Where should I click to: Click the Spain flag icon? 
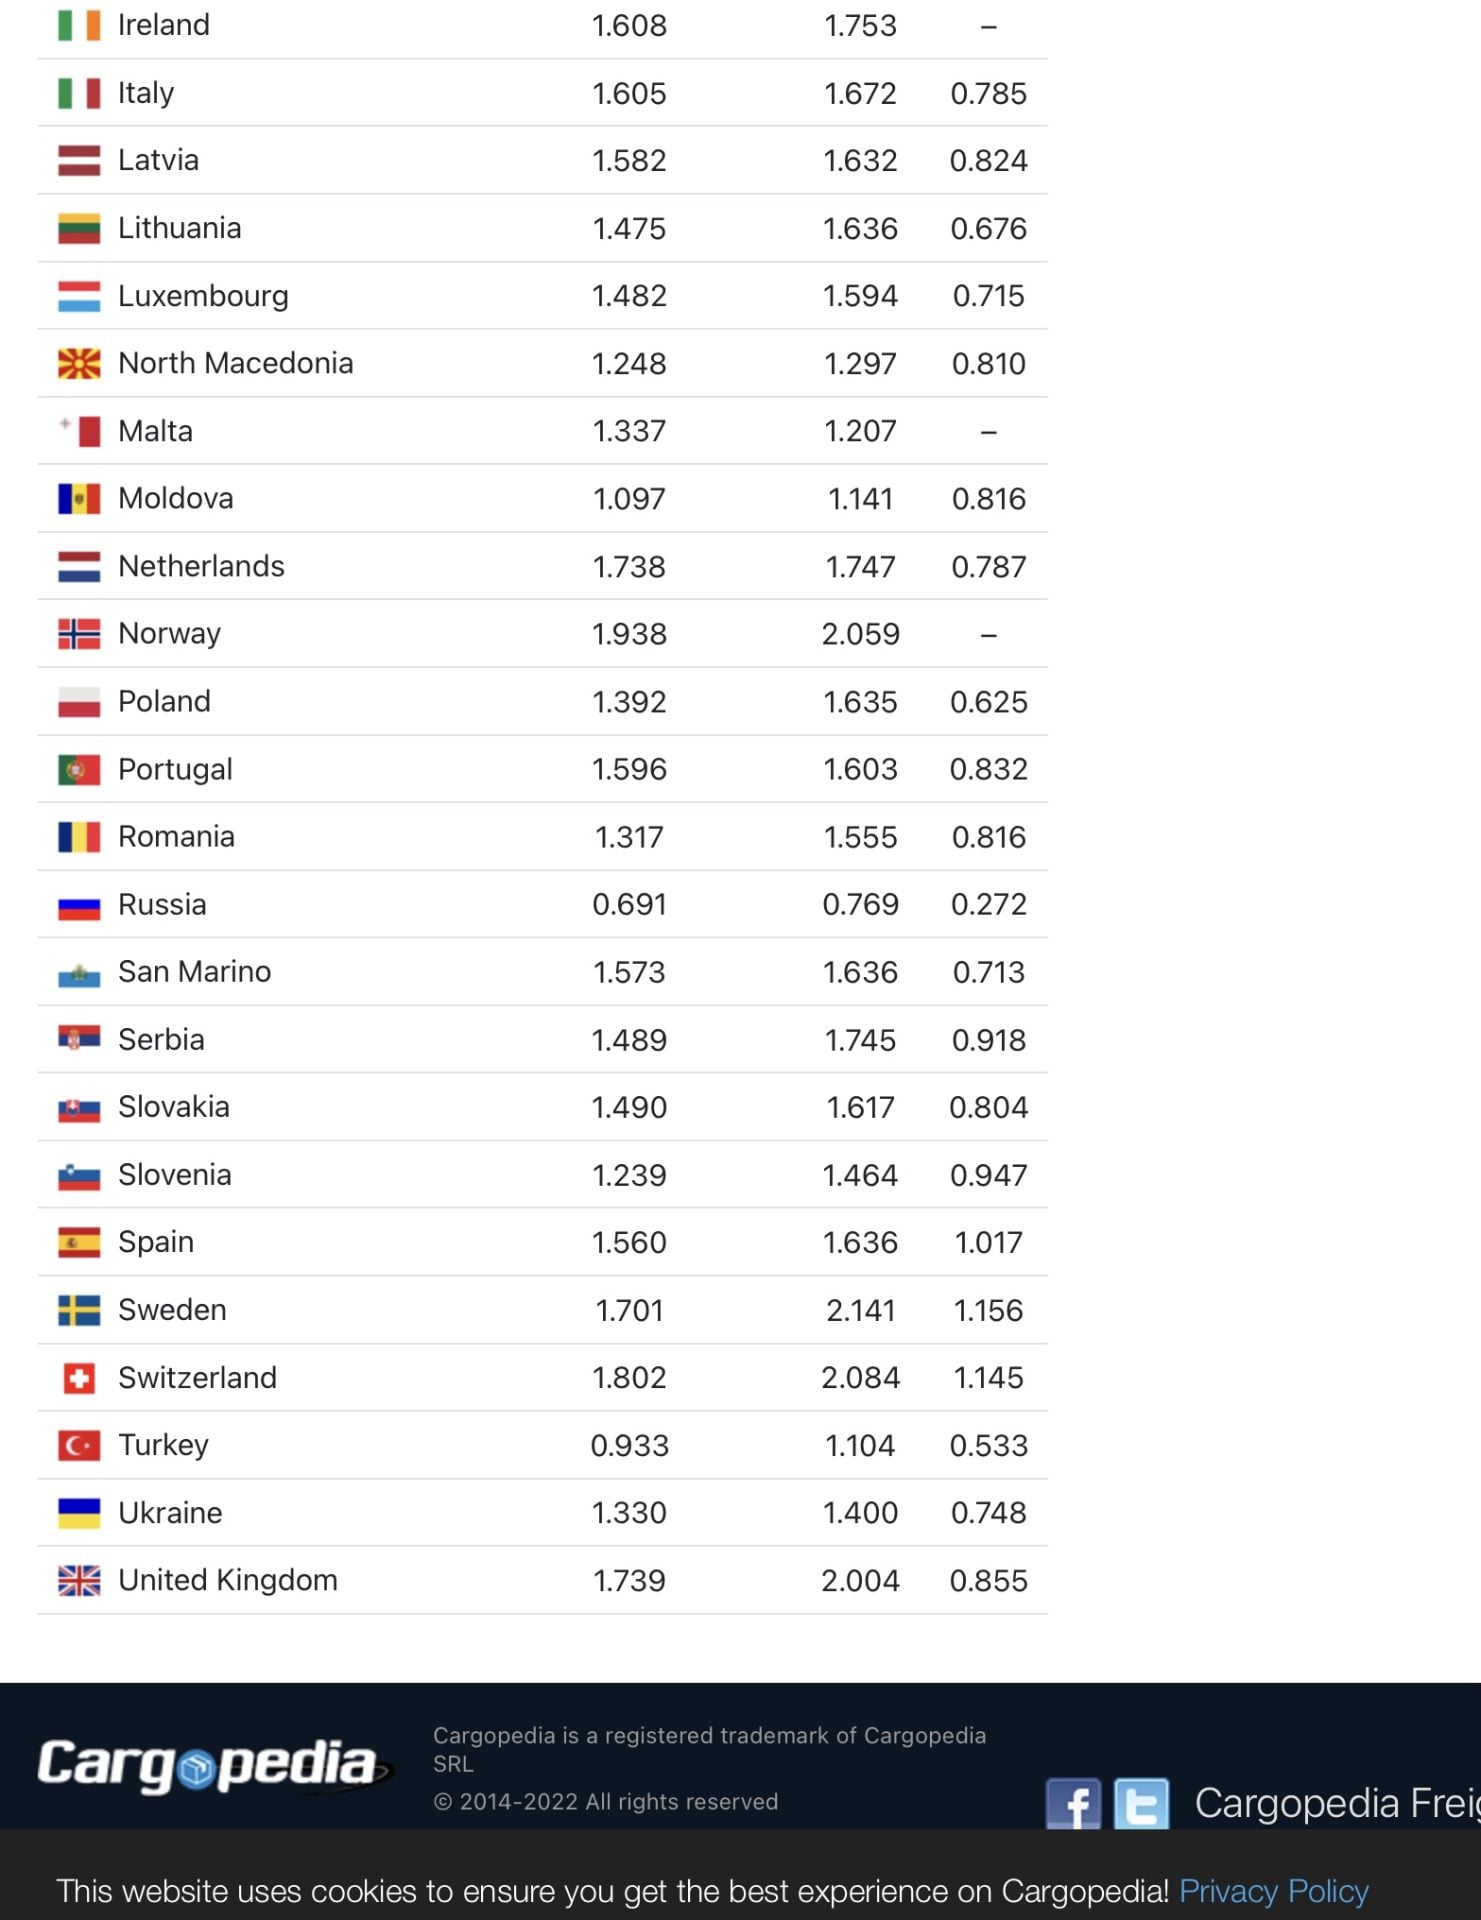point(79,1243)
